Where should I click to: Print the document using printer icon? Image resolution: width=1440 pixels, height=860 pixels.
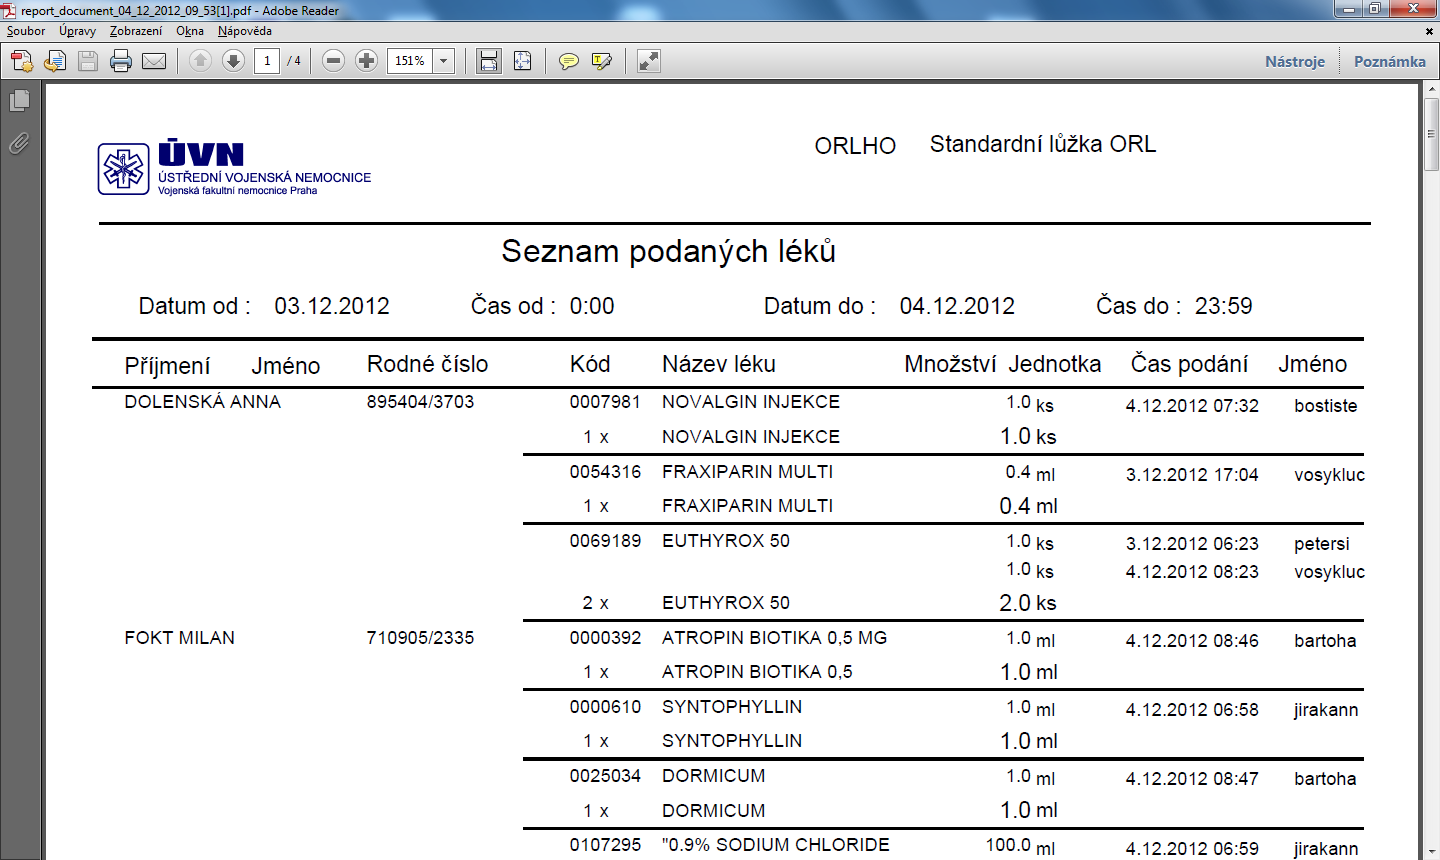pos(121,61)
